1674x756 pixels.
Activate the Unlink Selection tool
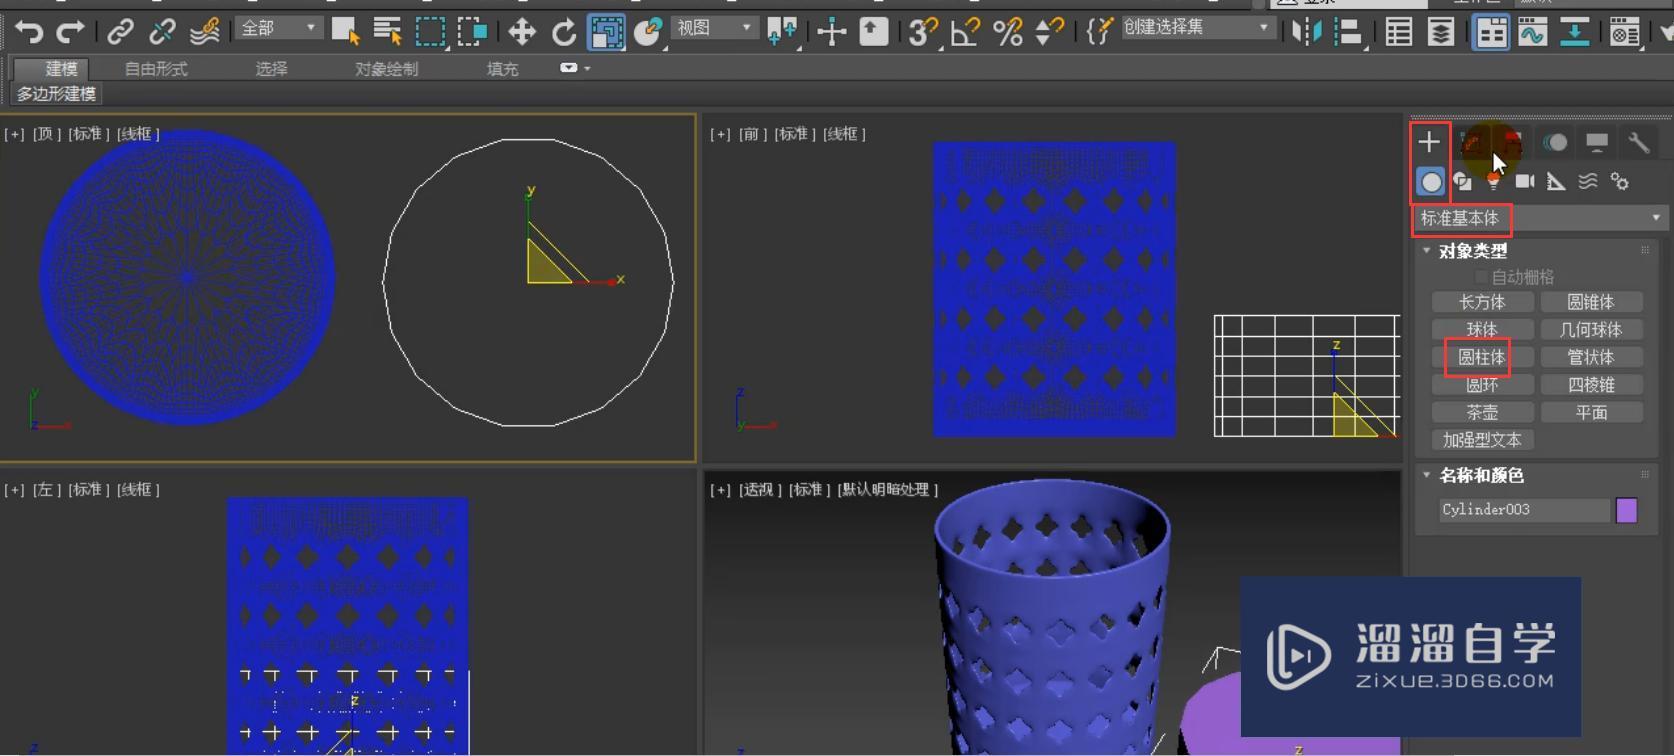pyautogui.click(x=162, y=32)
